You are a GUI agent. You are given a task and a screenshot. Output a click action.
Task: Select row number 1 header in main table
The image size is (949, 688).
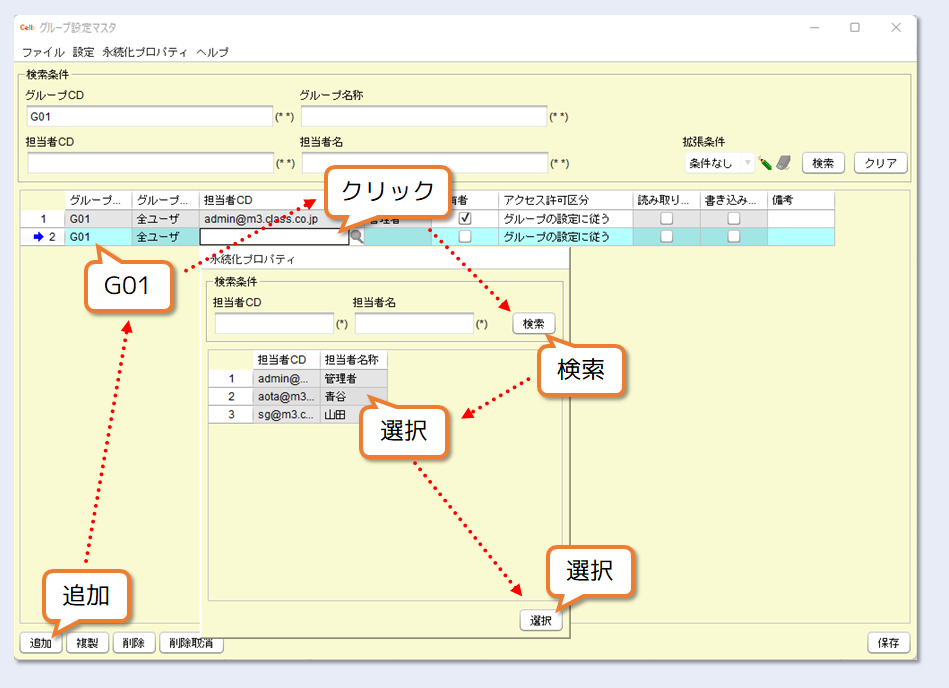pyautogui.click(x=43, y=218)
